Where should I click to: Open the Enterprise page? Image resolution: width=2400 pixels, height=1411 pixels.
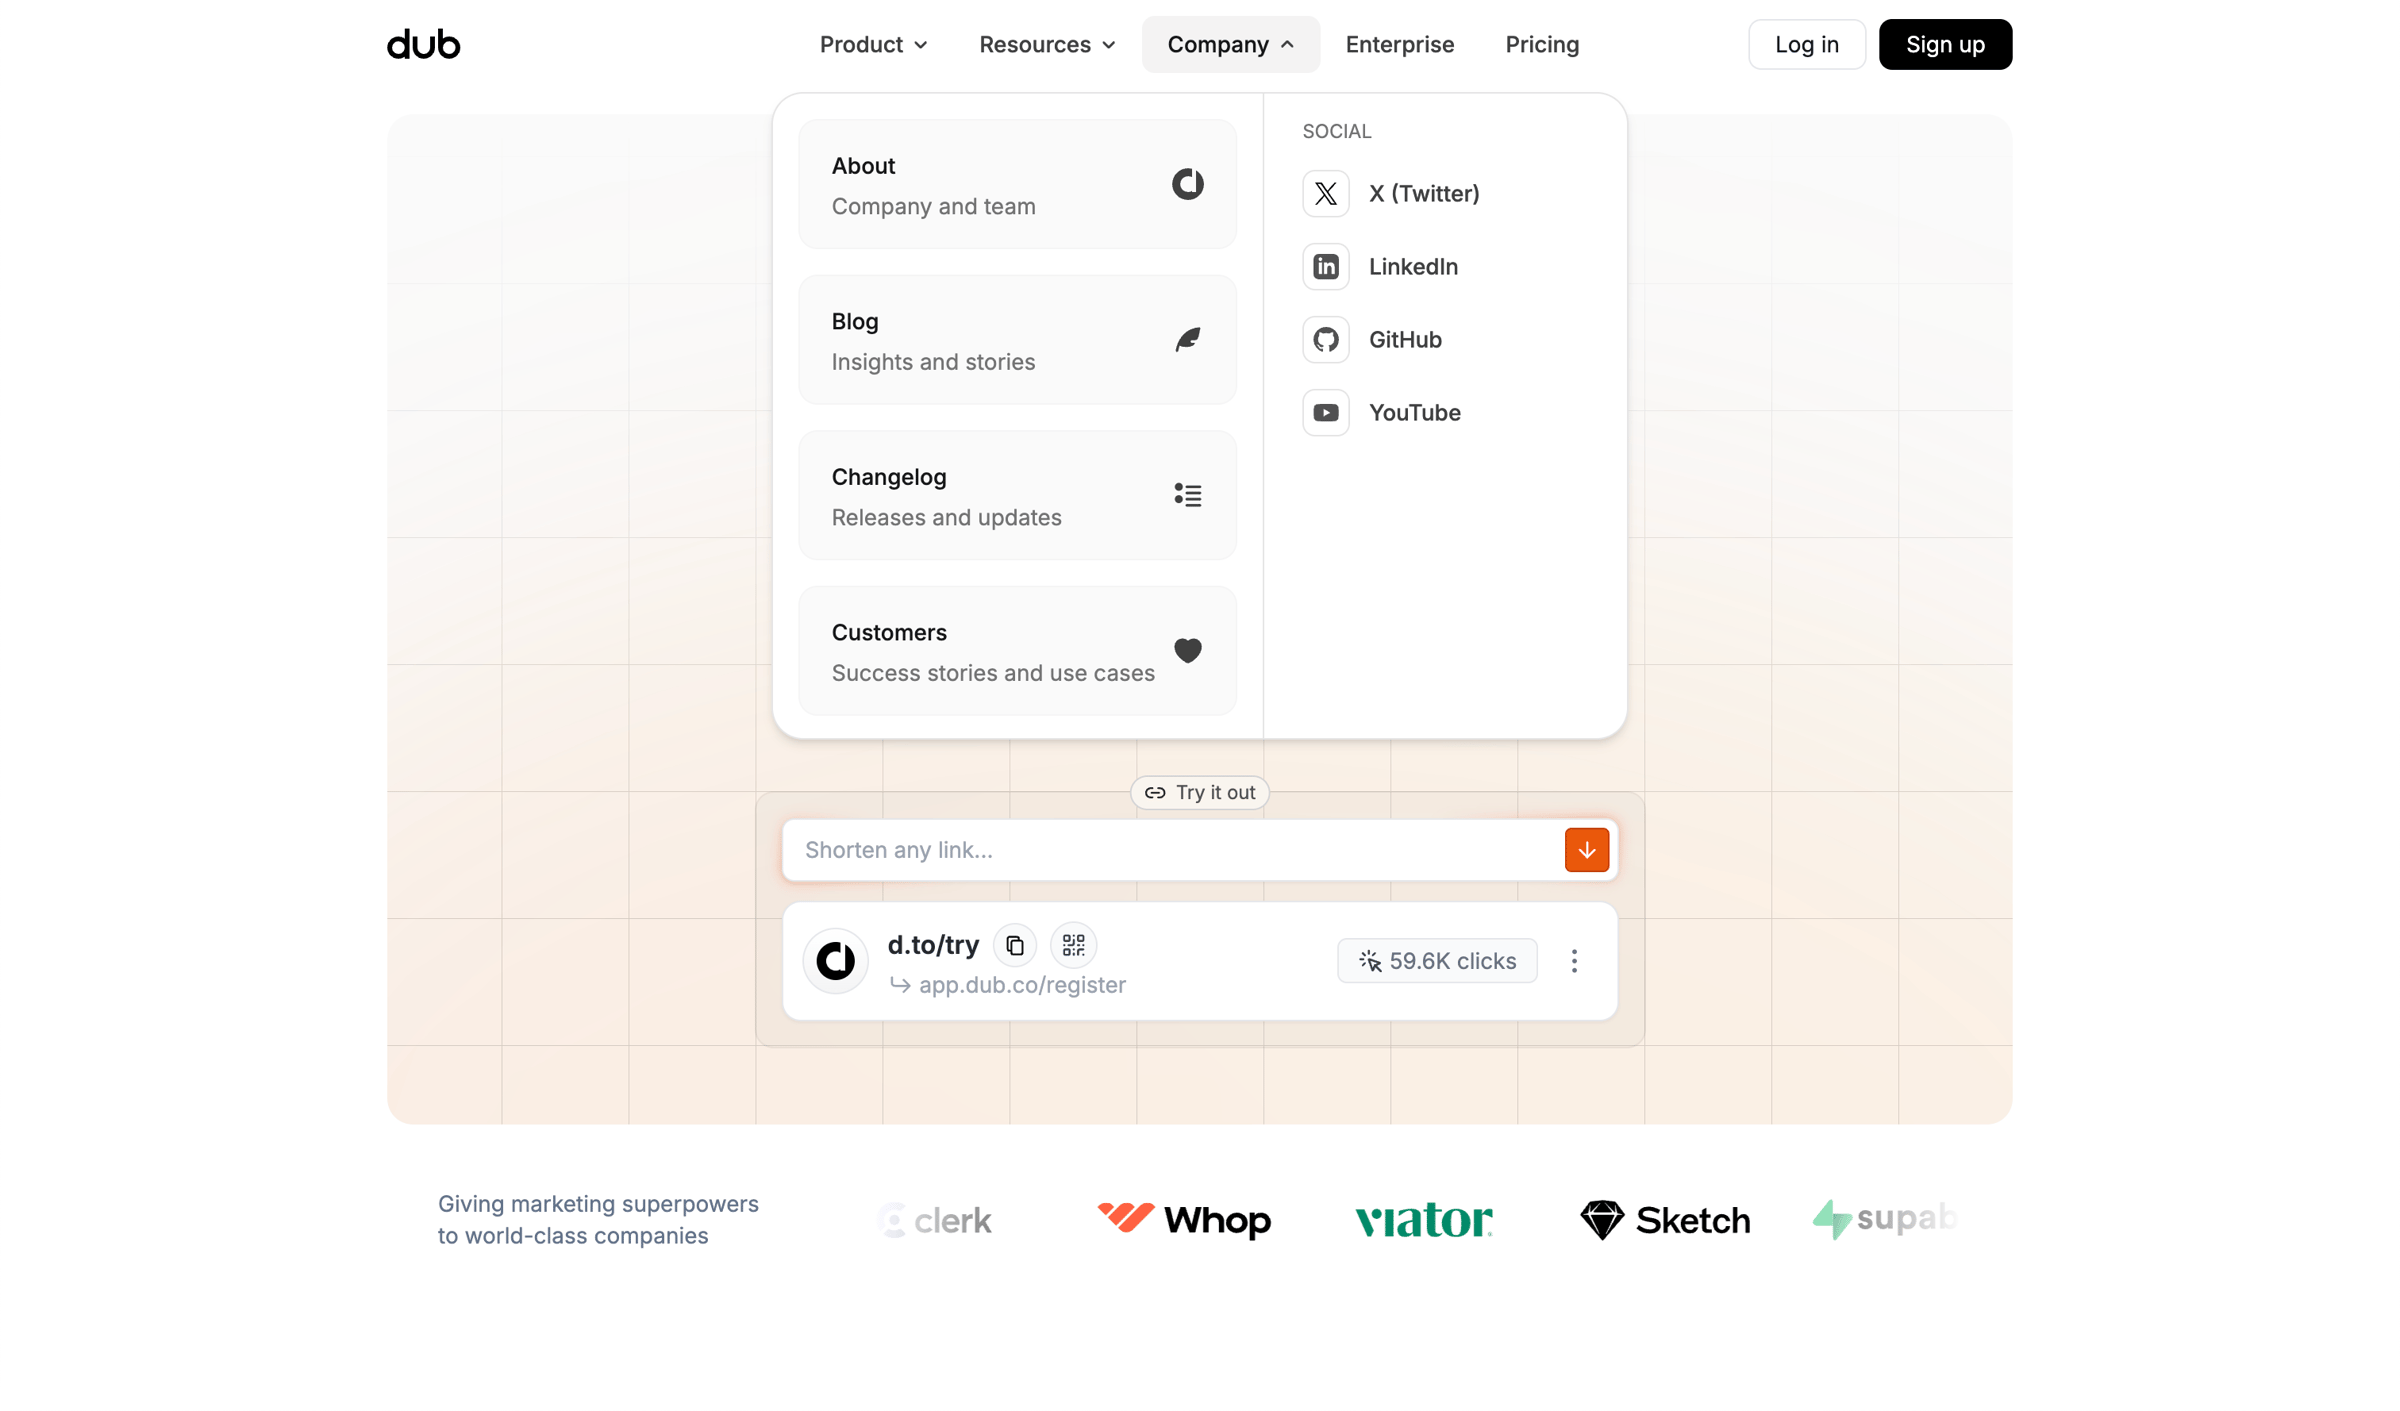[1399, 44]
